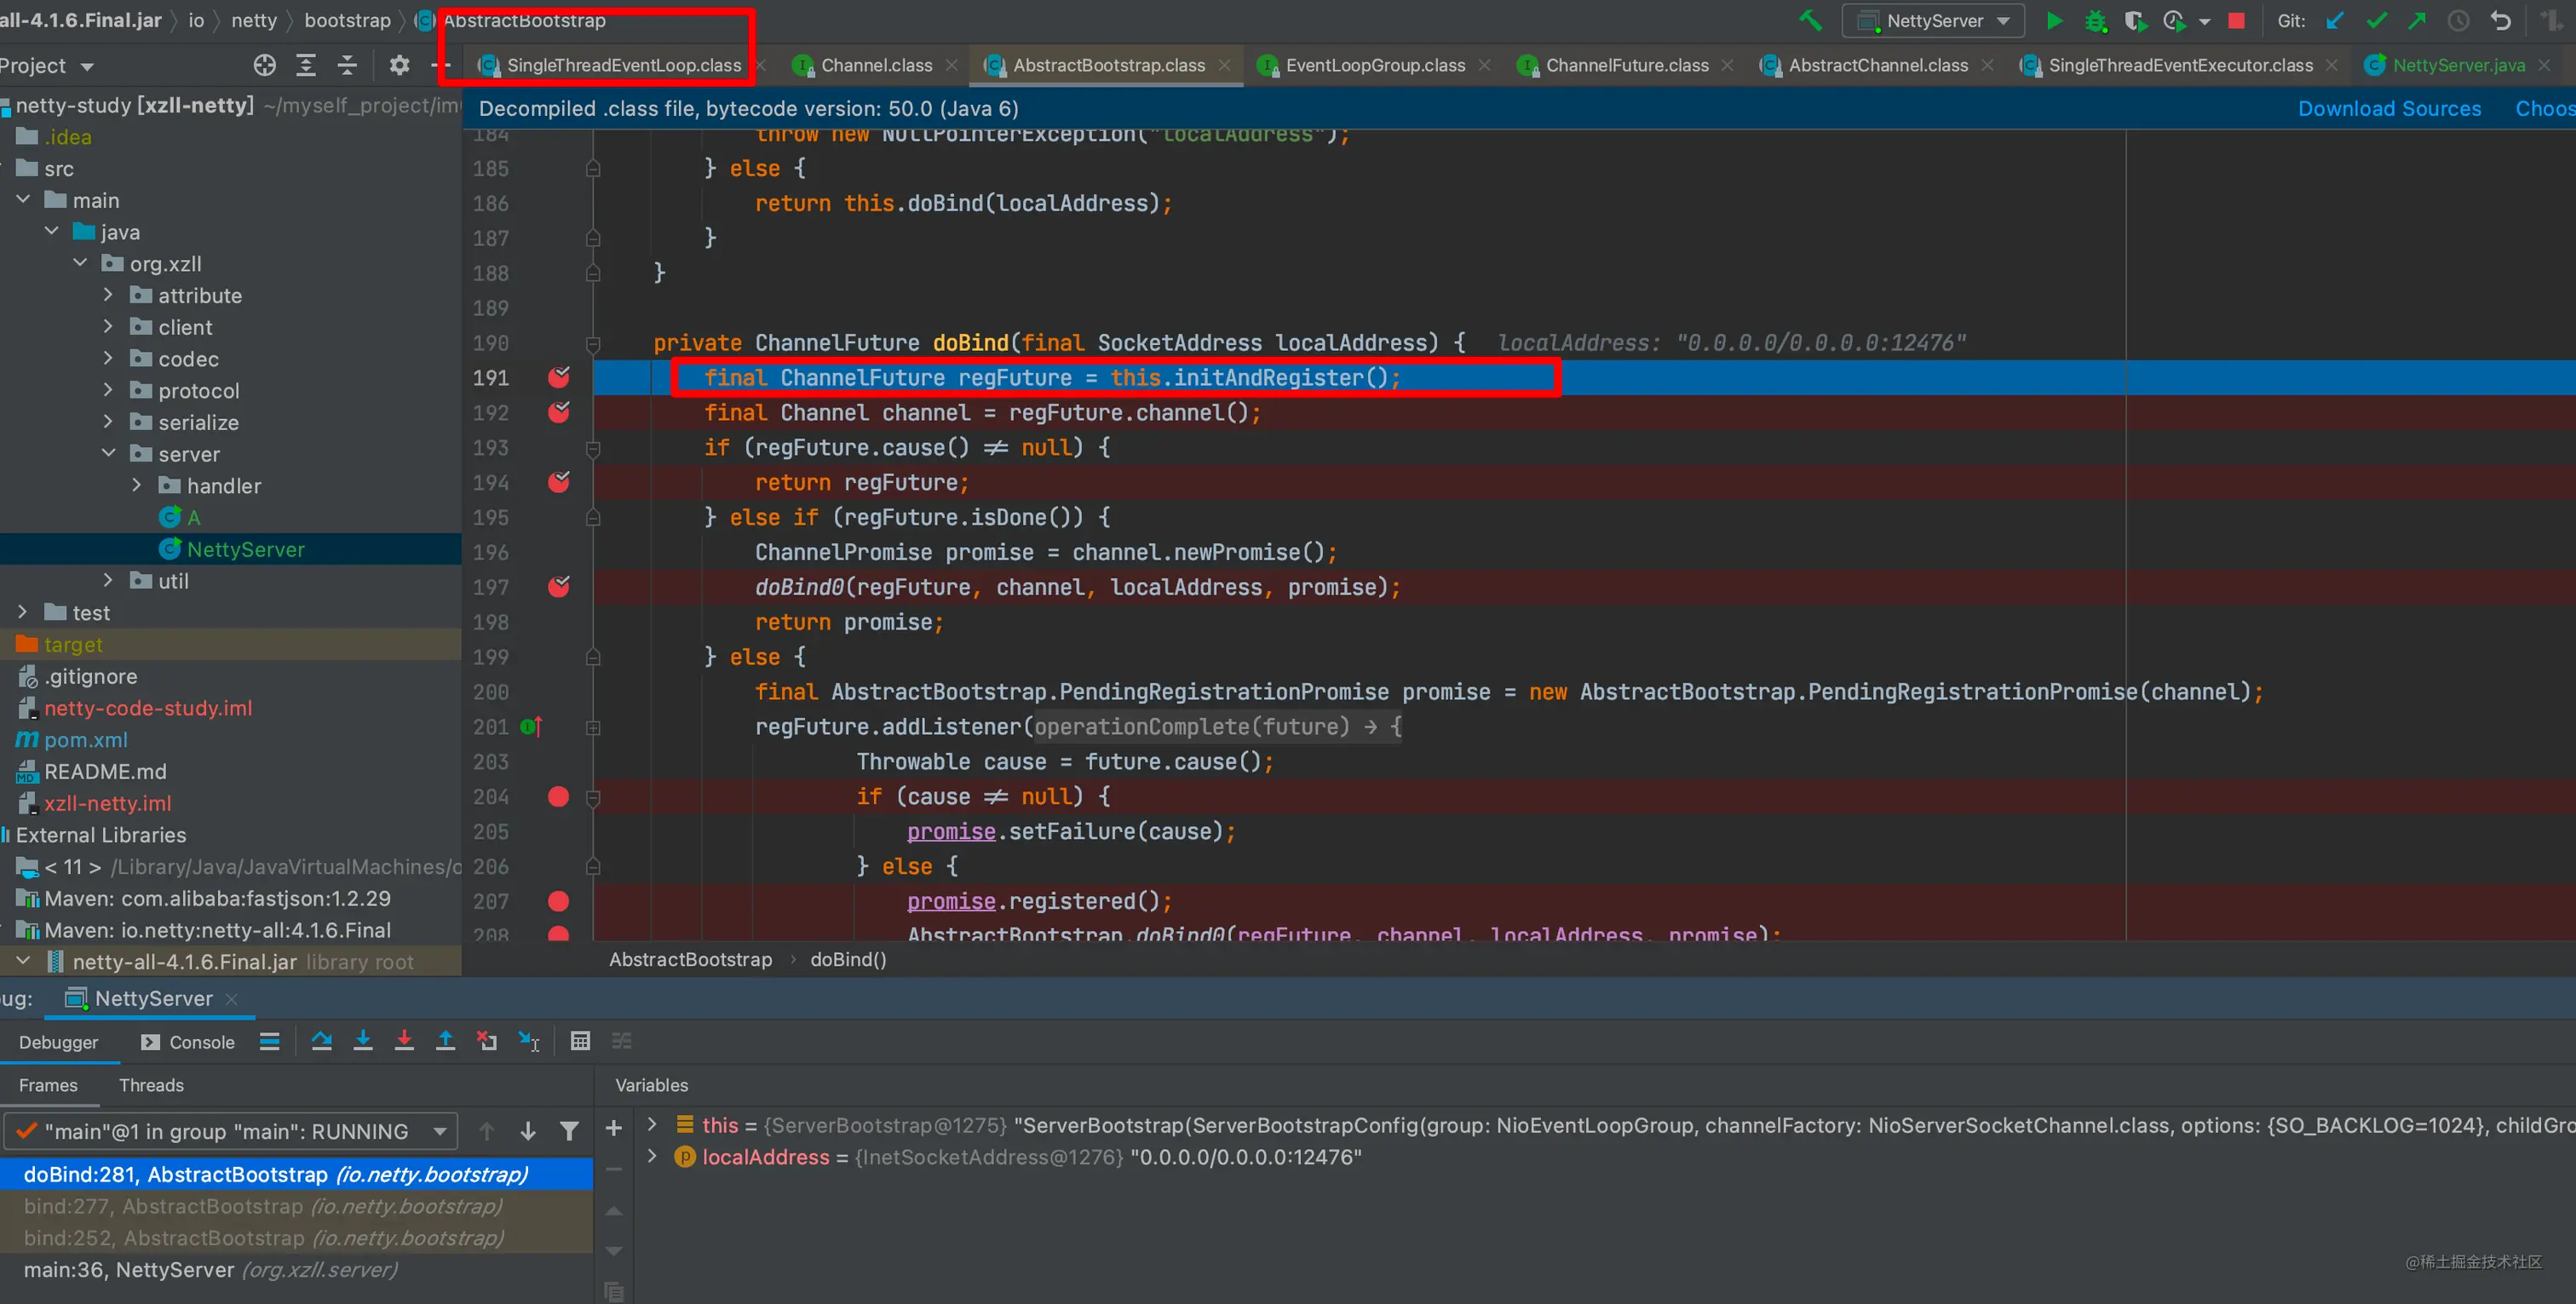Click the Step Into debugger icon
Screen dimensions: 2576x1304
[363, 1041]
